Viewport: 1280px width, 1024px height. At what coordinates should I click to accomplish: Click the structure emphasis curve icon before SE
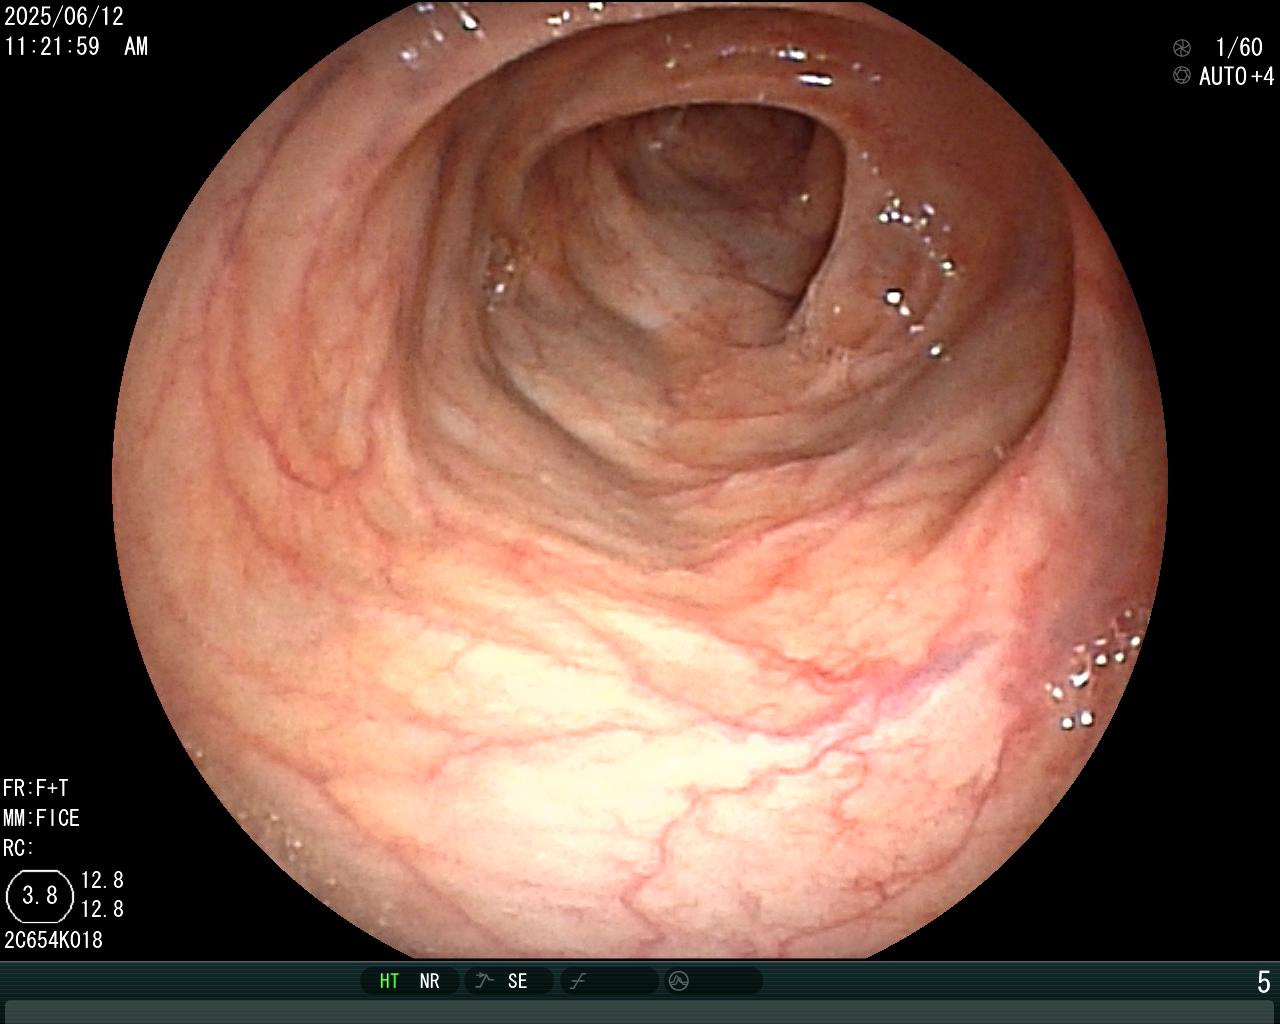484,981
